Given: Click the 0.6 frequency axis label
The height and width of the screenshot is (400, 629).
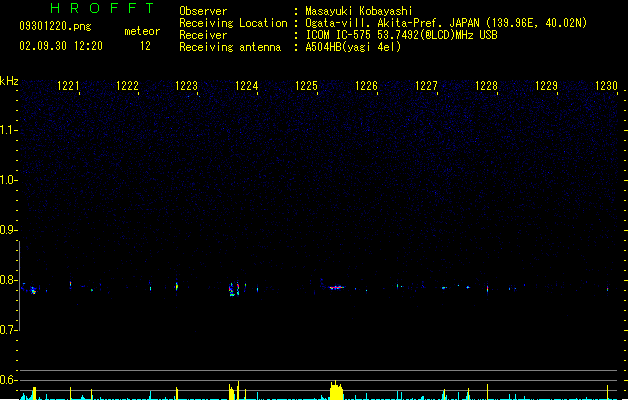Looking at the screenshot, I should point(8,380).
